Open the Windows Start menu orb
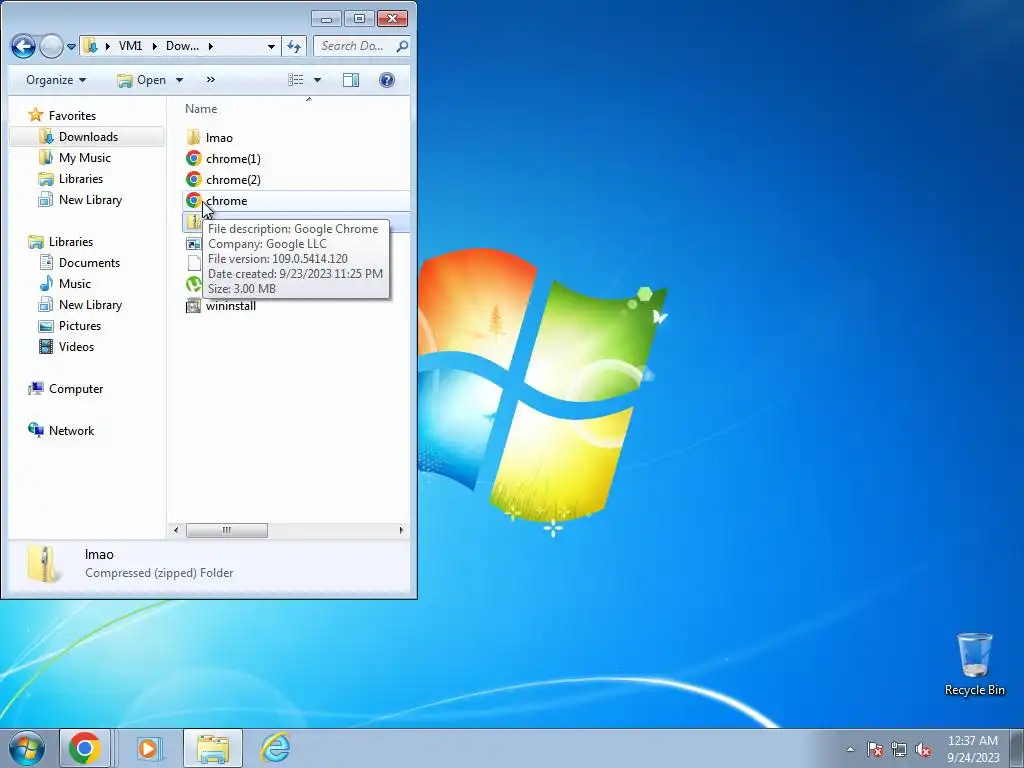 (27, 748)
